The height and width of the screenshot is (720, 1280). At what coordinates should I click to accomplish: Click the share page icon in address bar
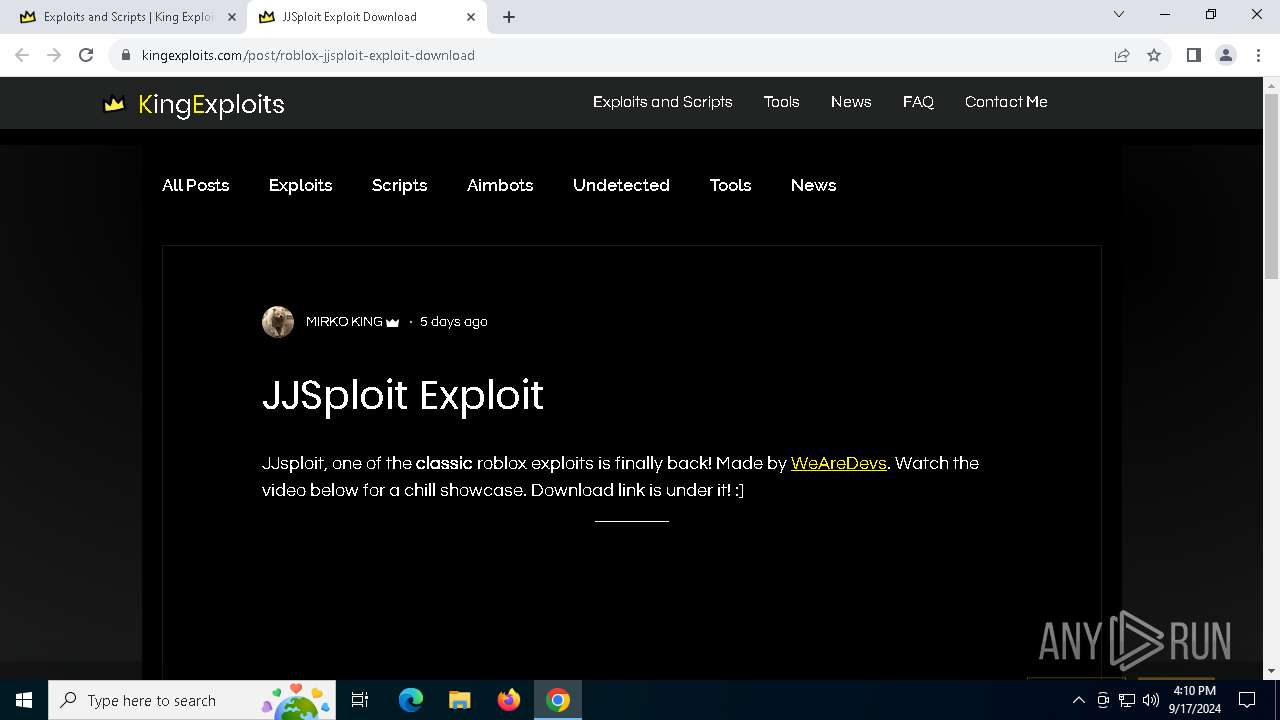[x=1122, y=55]
